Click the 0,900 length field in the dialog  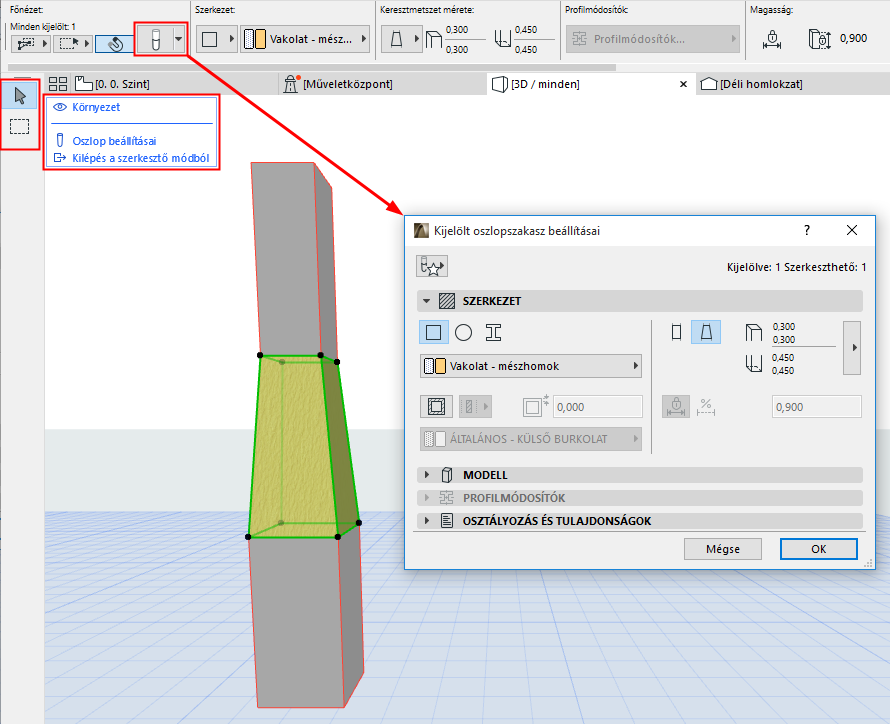click(816, 407)
